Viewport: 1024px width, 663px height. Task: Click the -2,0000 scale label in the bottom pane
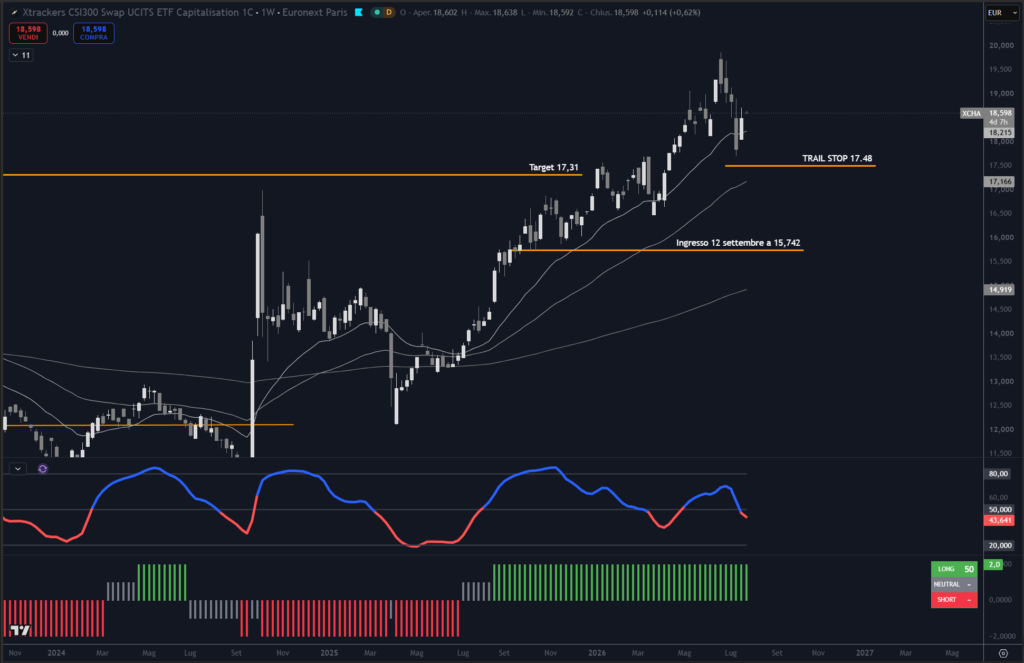[x=1001, y=636]
